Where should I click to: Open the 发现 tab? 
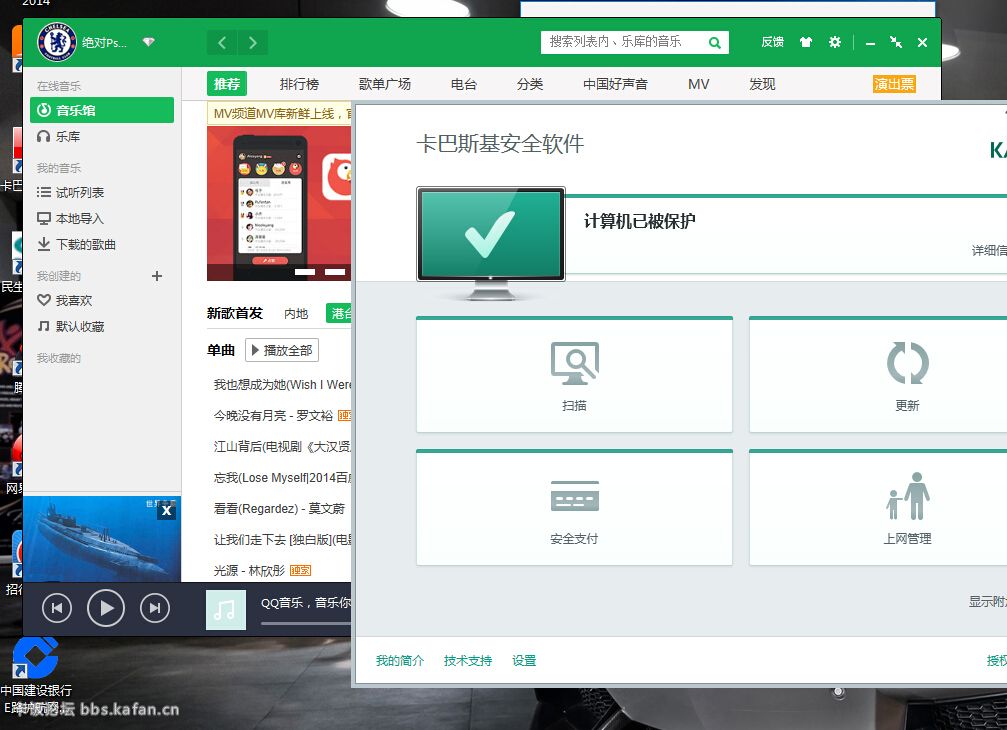(762, 84)
